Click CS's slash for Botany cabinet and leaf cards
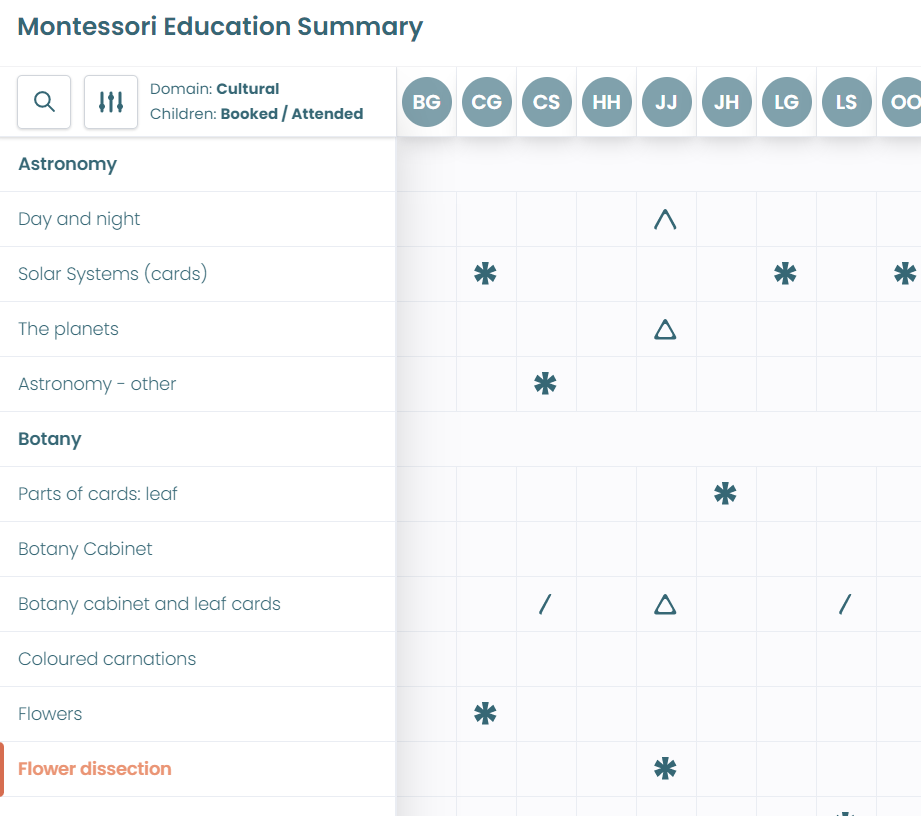The width and height of the screenshot is (921, 816). [546, 604]
